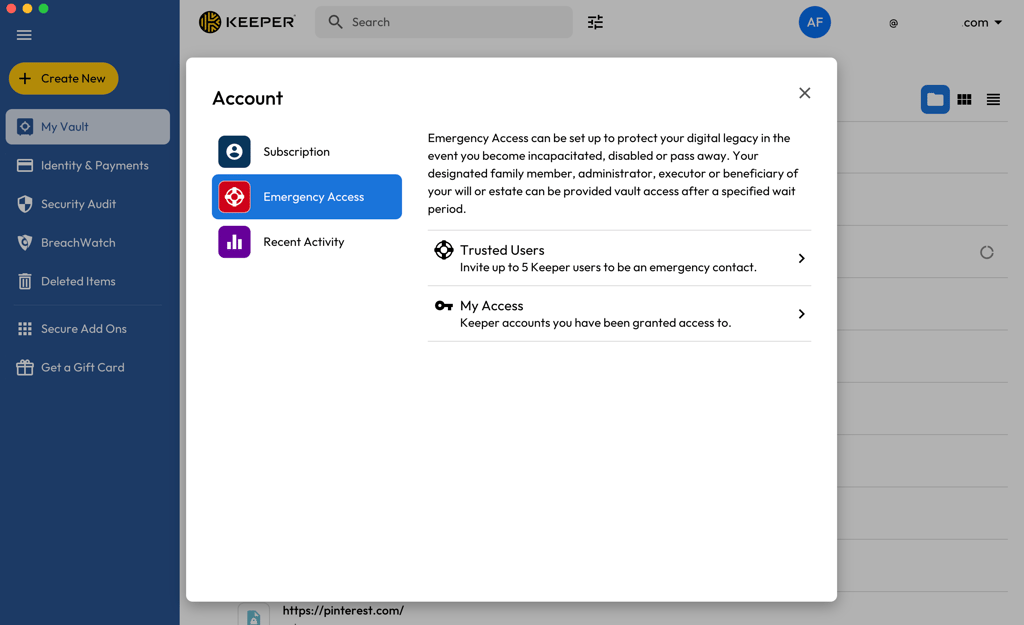Image resolution: width=1024 pixels, height=625 pixels.
Task: Click the Subscription person icon
Action: [x=234, y=152]
